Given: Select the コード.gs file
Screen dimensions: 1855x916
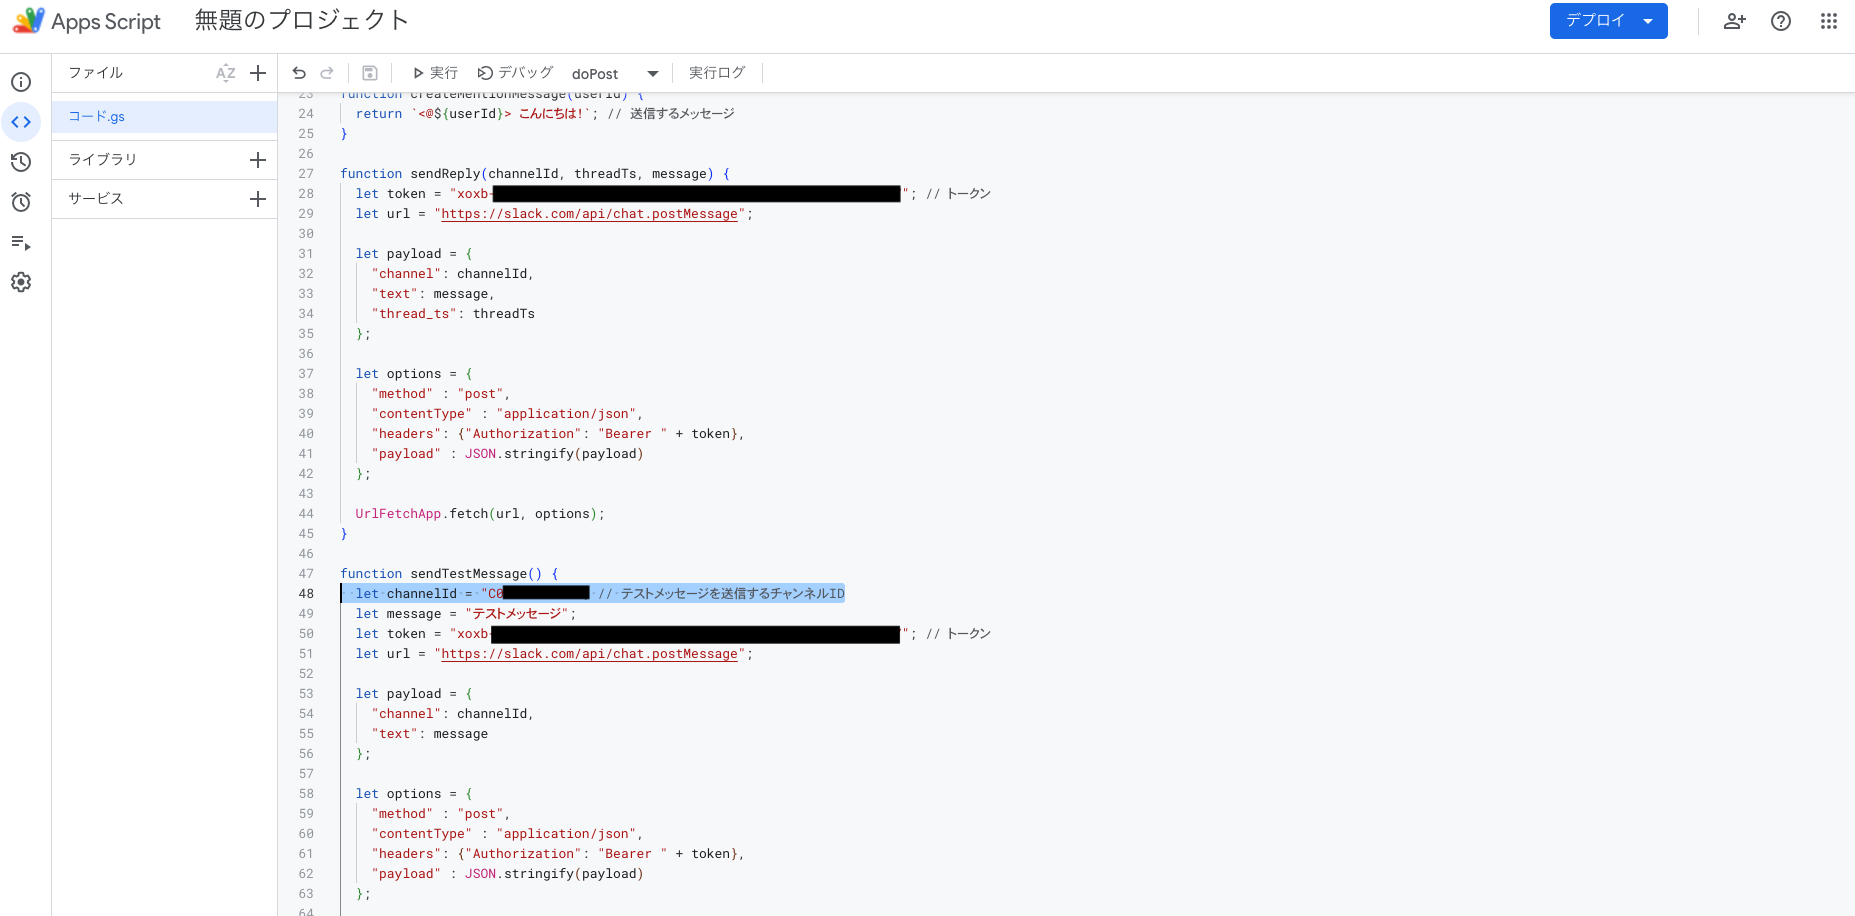Looking at the screenshot, I should coord(164,117).
